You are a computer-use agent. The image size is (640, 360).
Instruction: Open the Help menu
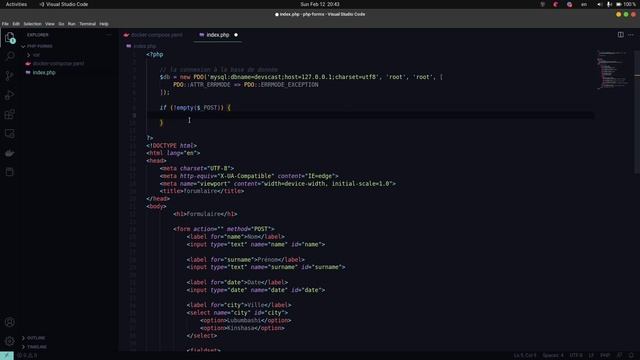point(104,24)
